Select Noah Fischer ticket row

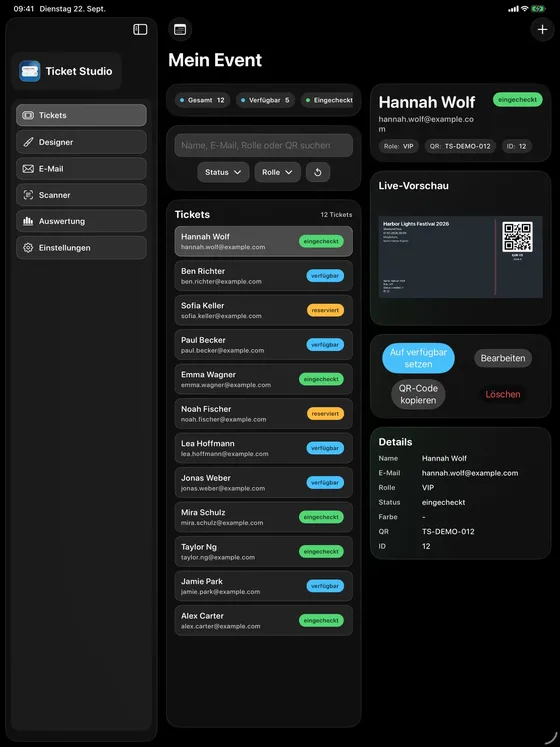tap(264, 414)
